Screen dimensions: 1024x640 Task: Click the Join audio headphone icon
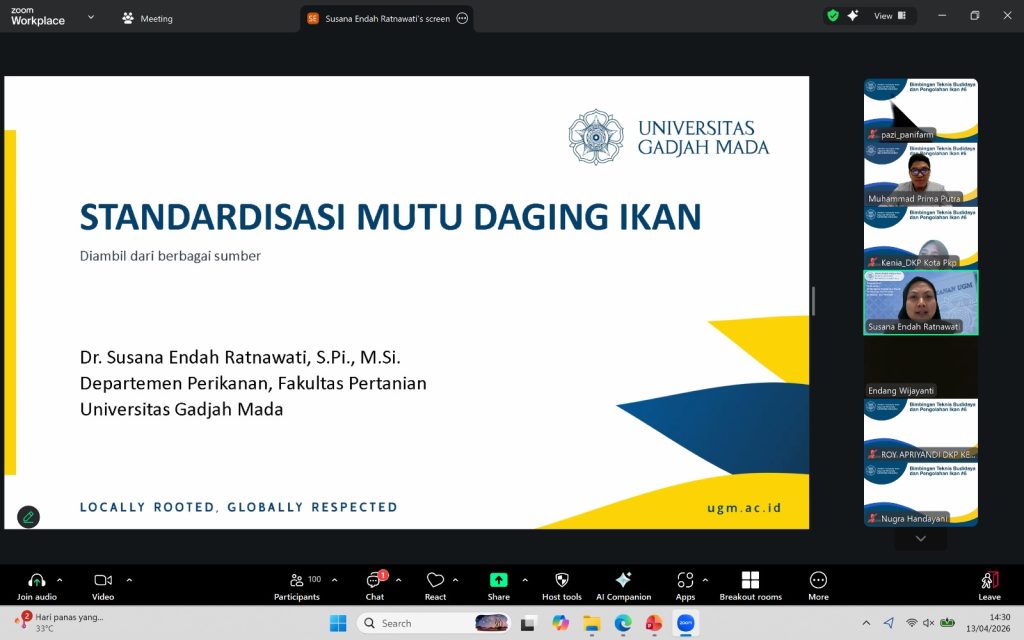pos(37,581)
